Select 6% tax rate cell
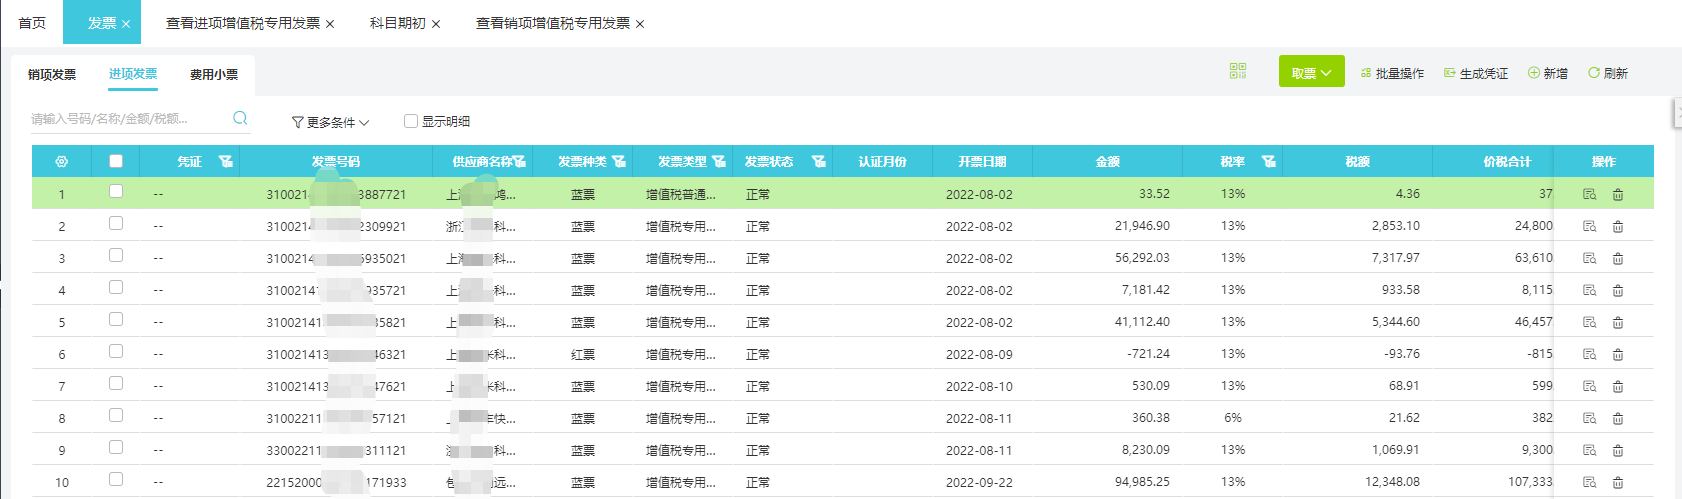 [x=1233, y=418]
